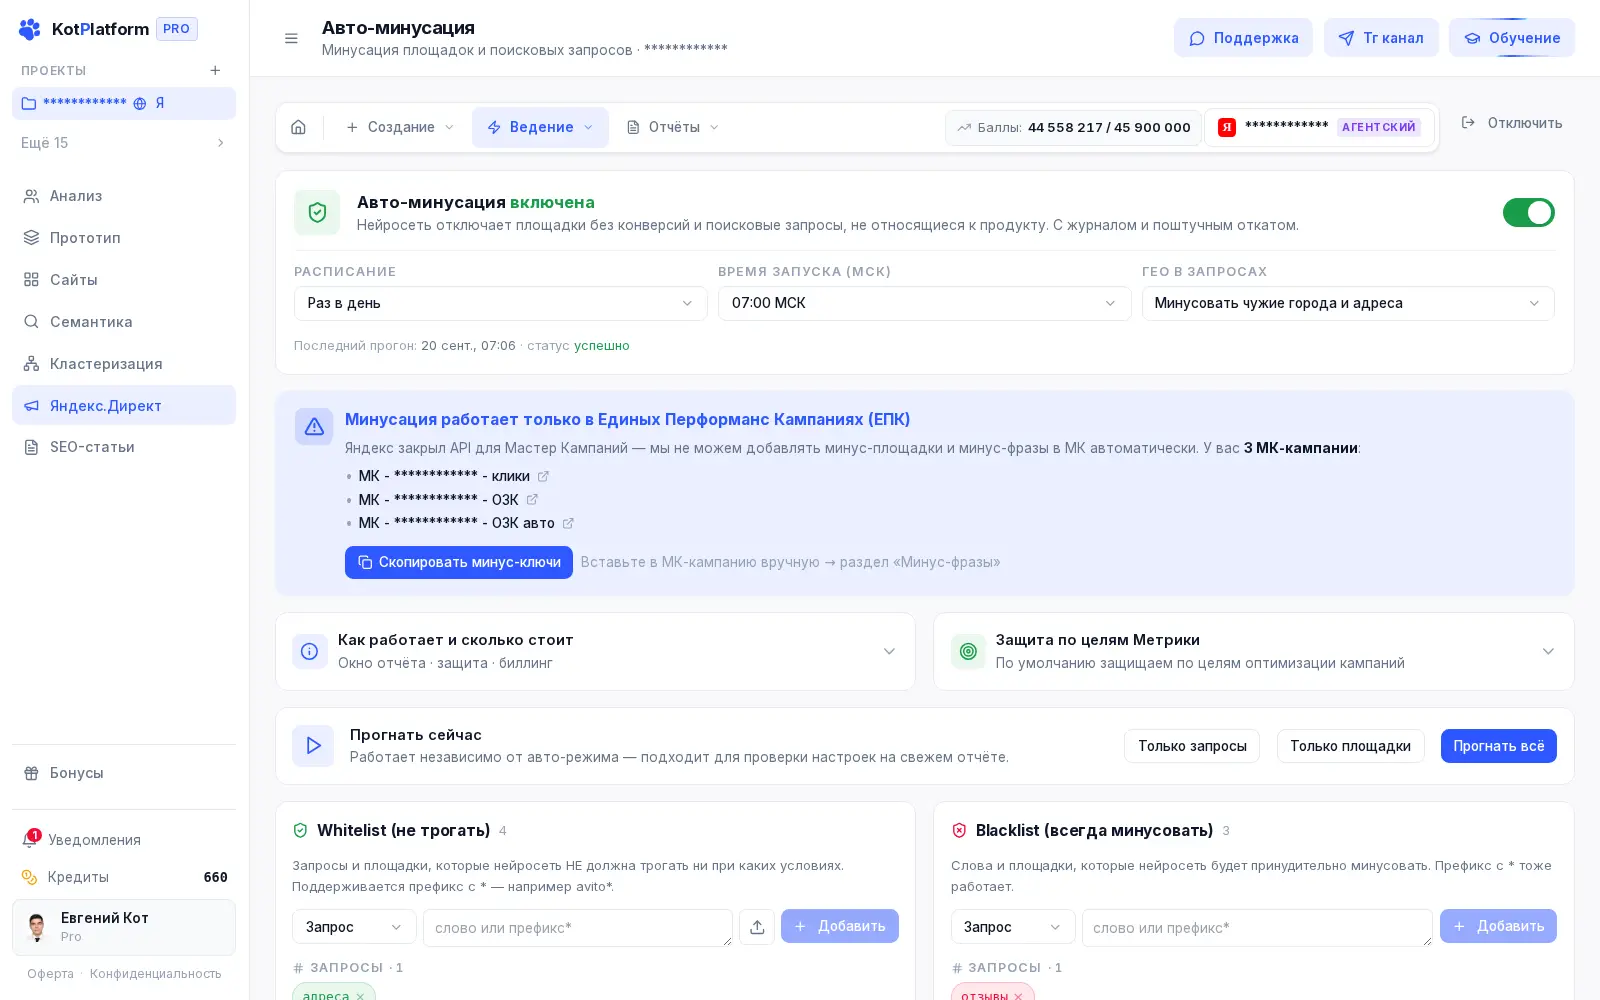Run Только запросы
Image resolution: width=1600 pixels, height=1000 pixels.
click(x=1192, y=746)
